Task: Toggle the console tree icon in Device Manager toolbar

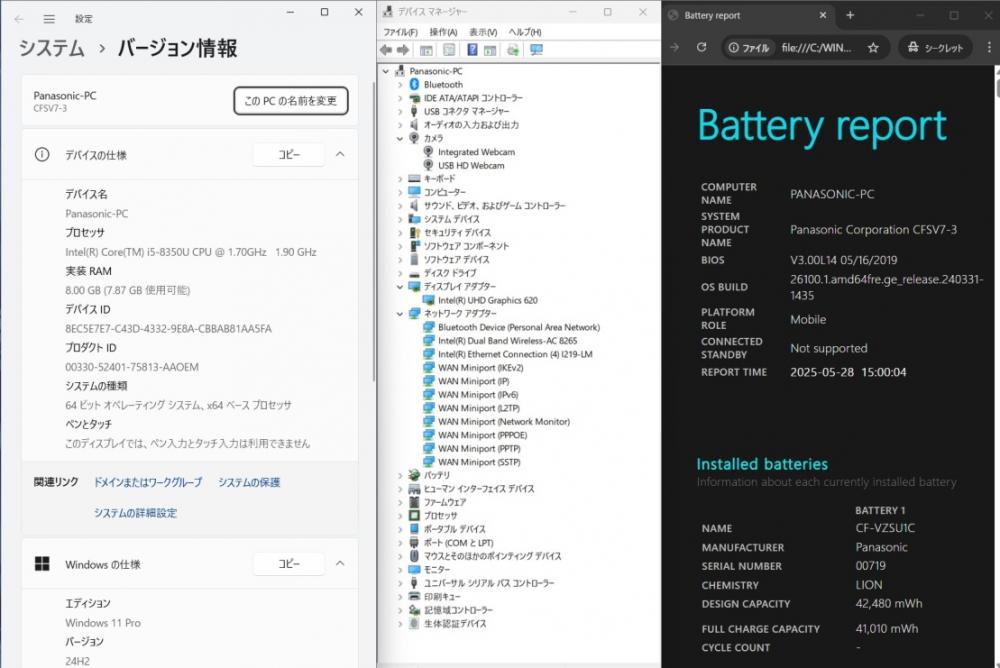Action: click(426, 50)
